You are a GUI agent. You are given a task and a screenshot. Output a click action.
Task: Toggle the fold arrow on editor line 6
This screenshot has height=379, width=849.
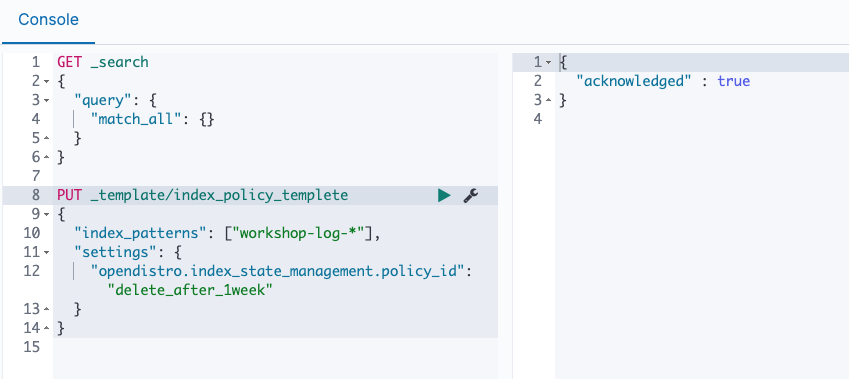pyautogui.click(x=46, y=158)
